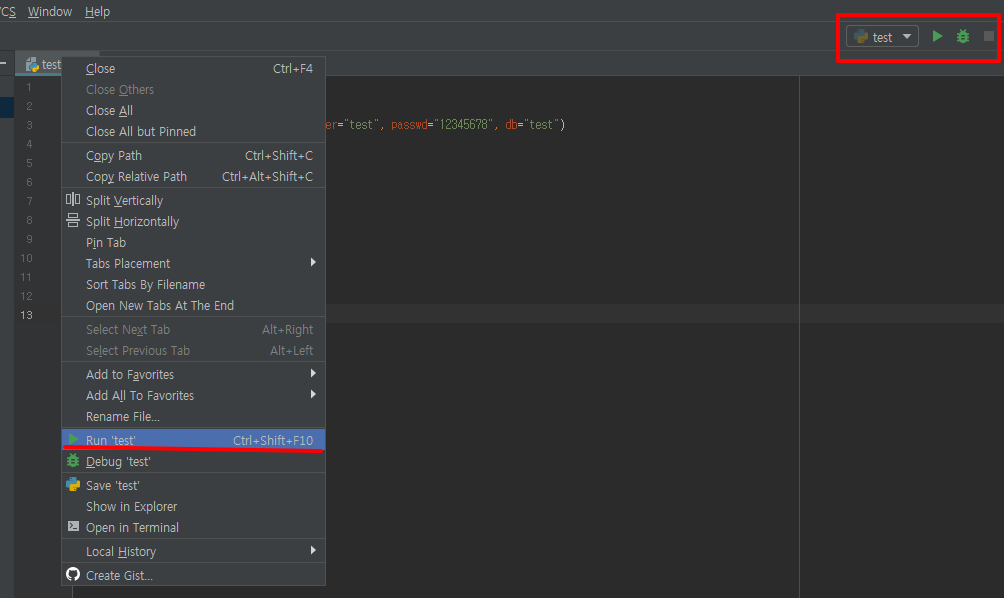Expand the Add to Favorites submenu arrow

click(x=313, y=373)
